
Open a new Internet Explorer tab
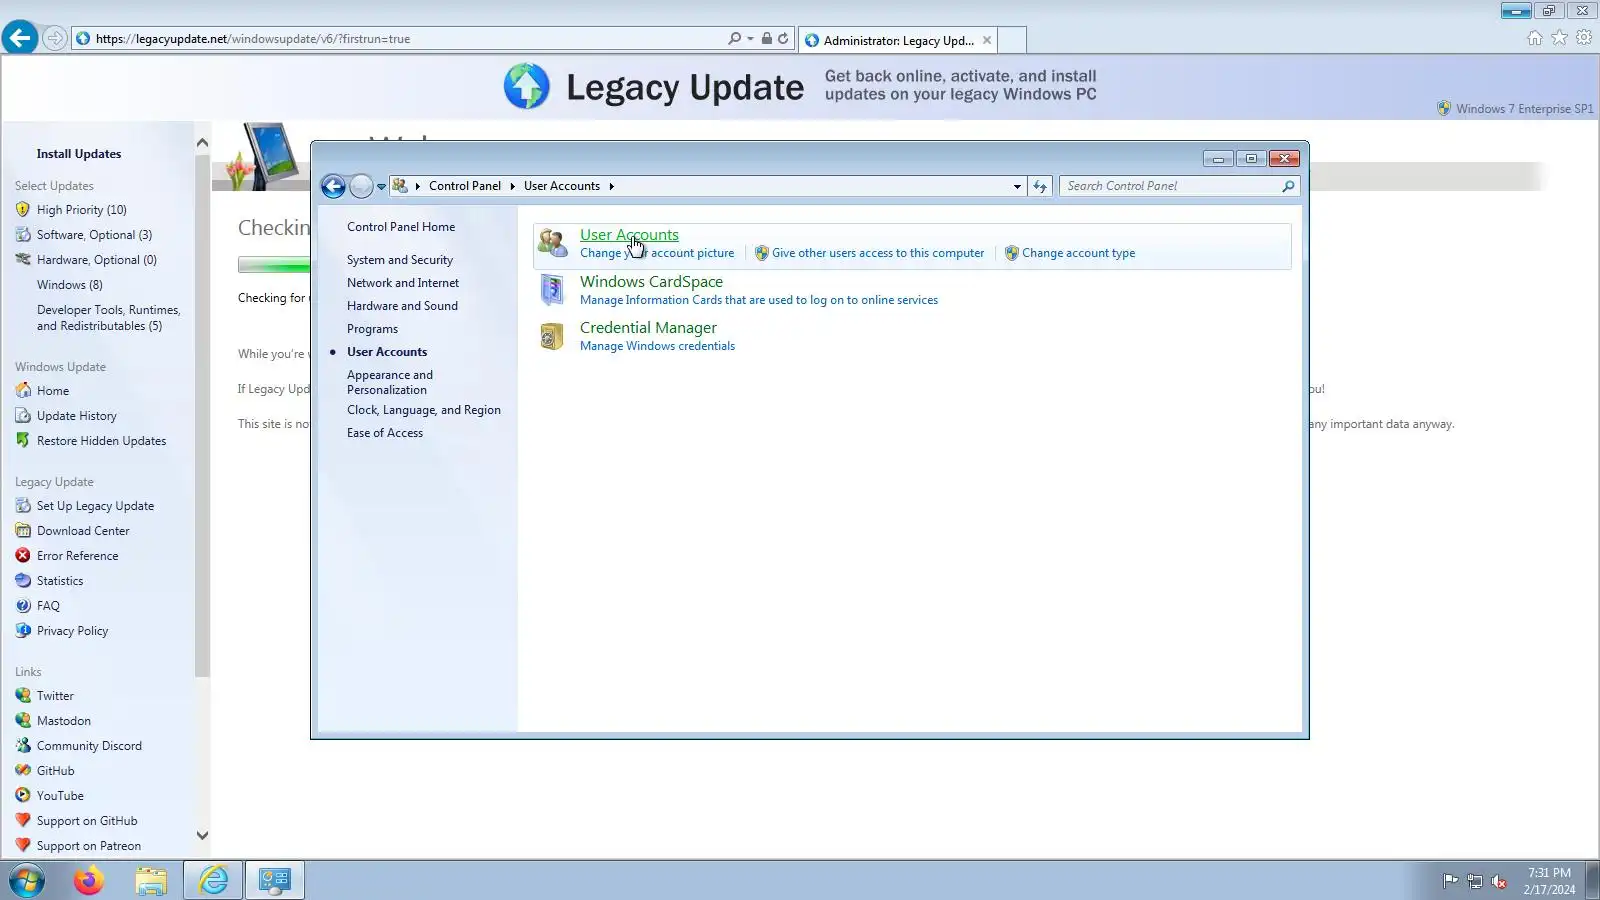coord(1012,40)
